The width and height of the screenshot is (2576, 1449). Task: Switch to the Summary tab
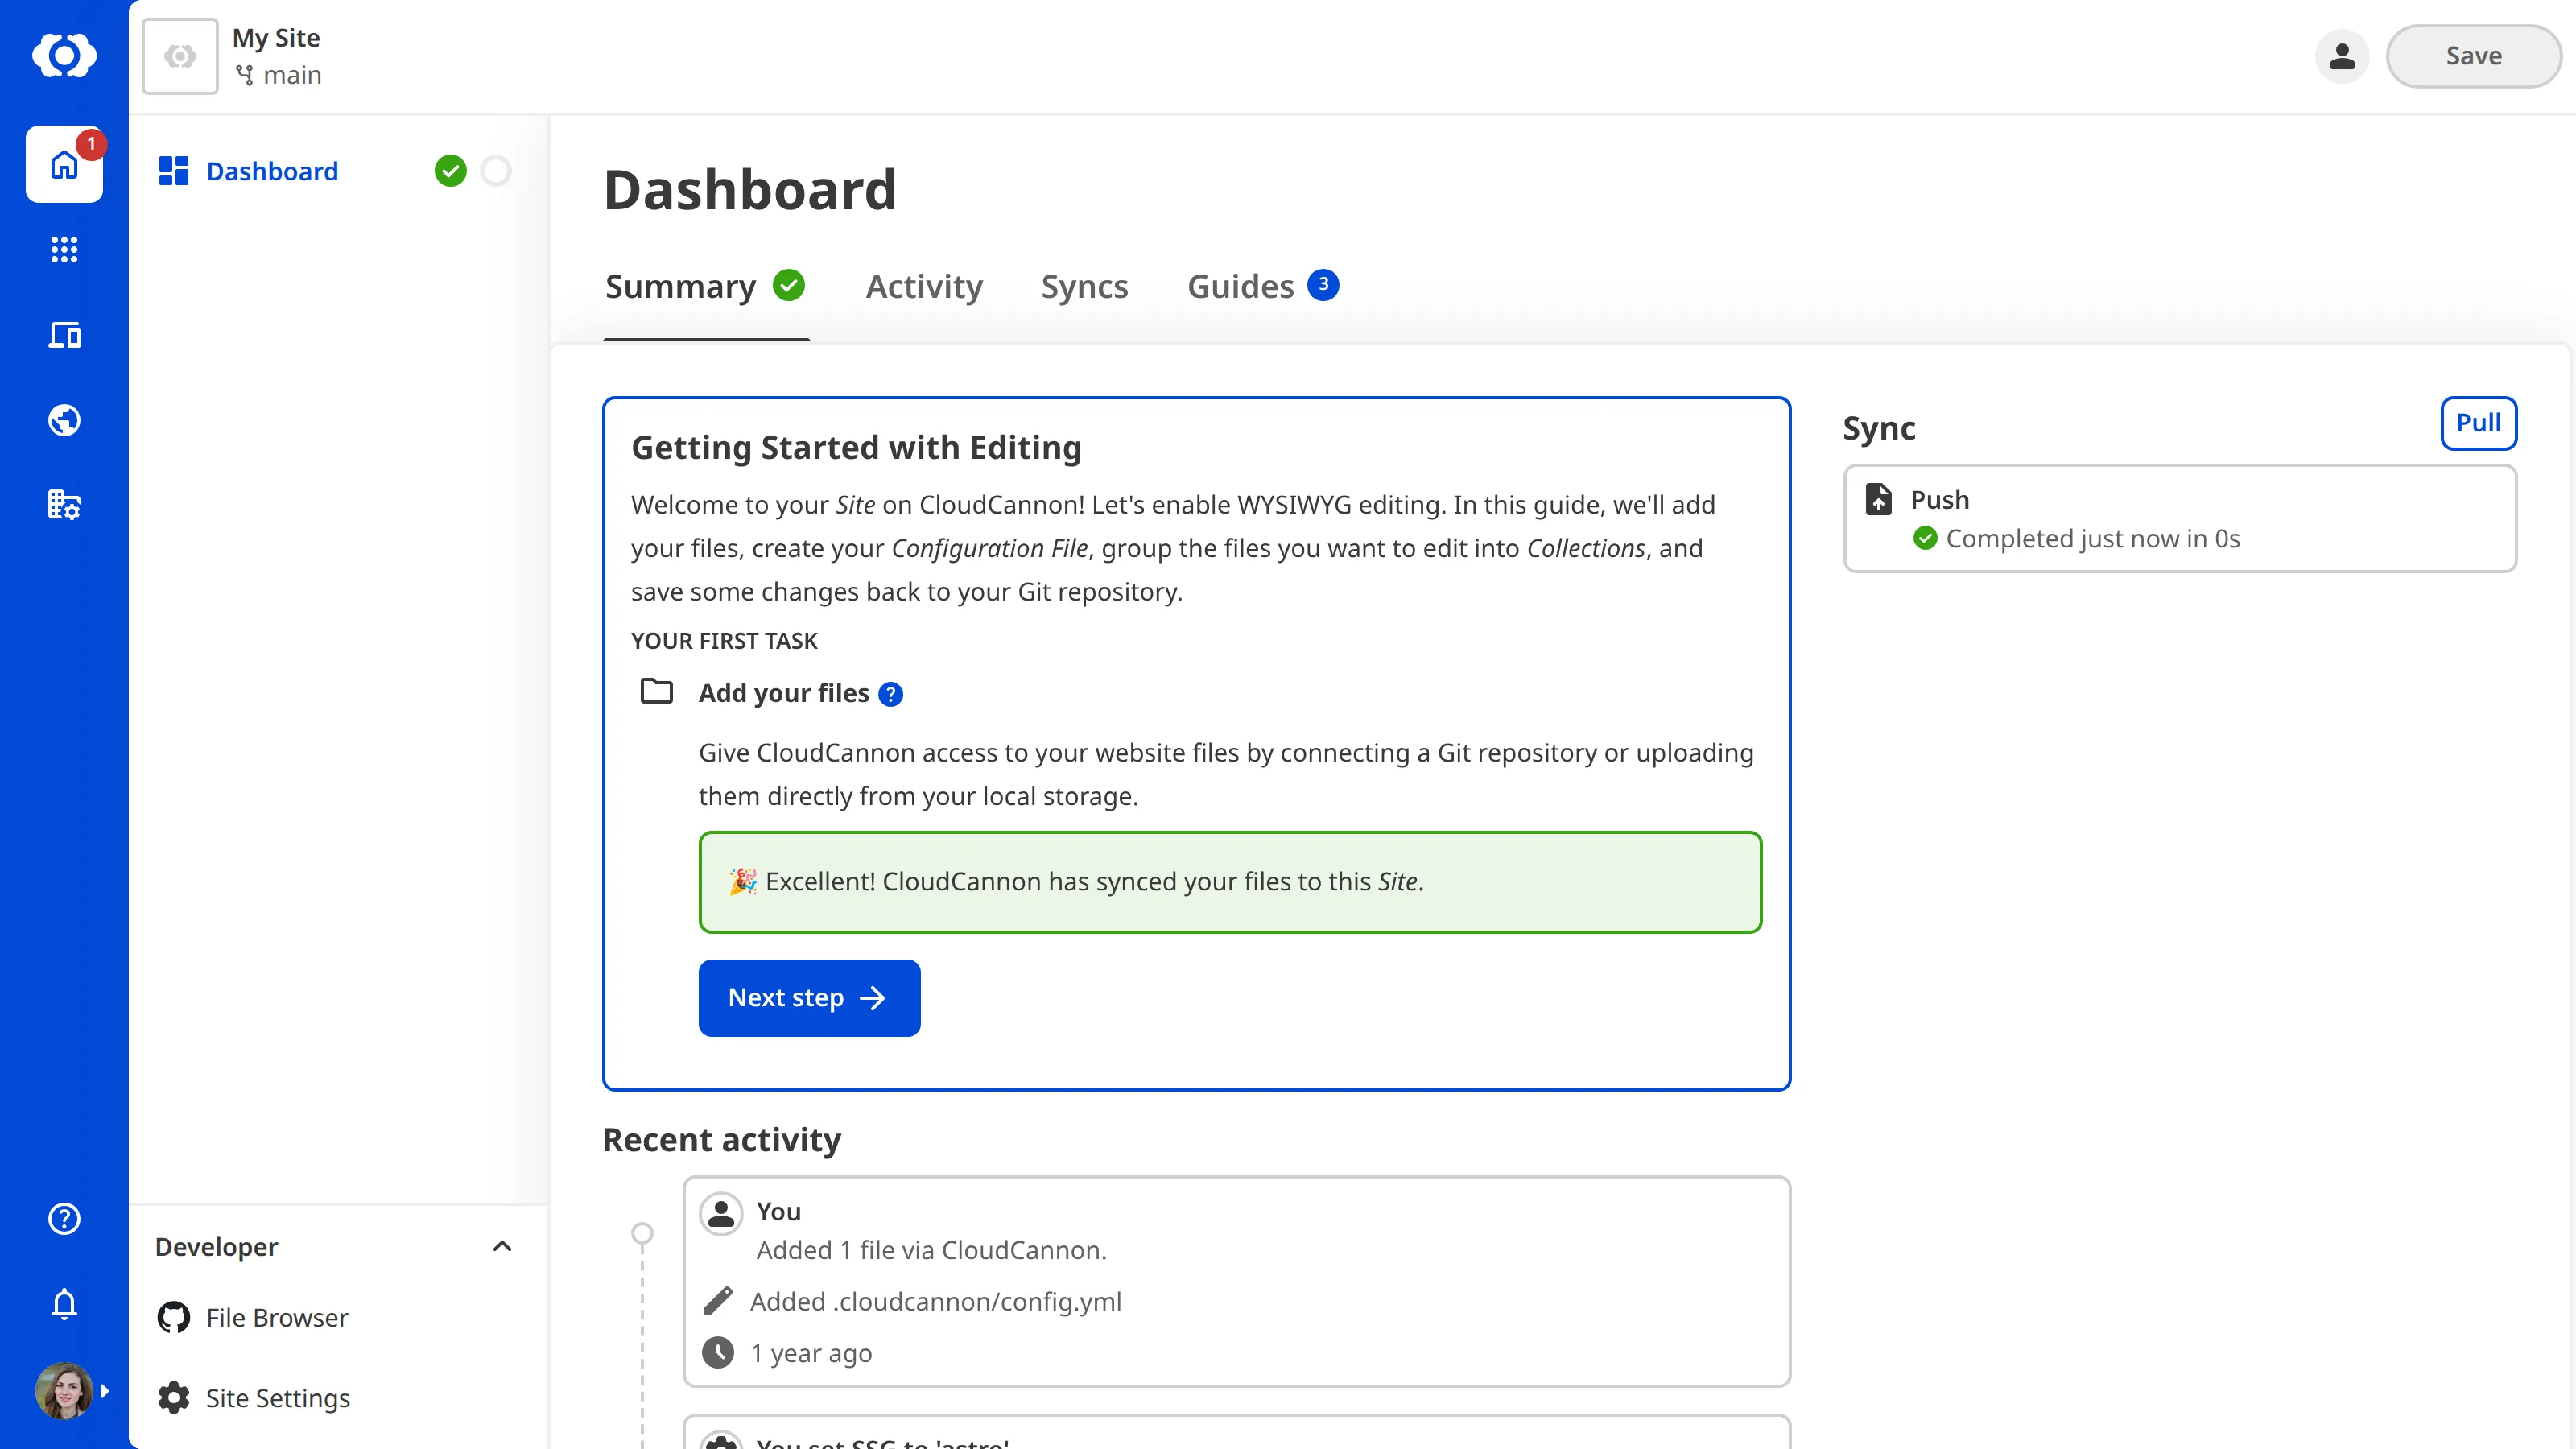pyautogui.click(x=705, y=287)
